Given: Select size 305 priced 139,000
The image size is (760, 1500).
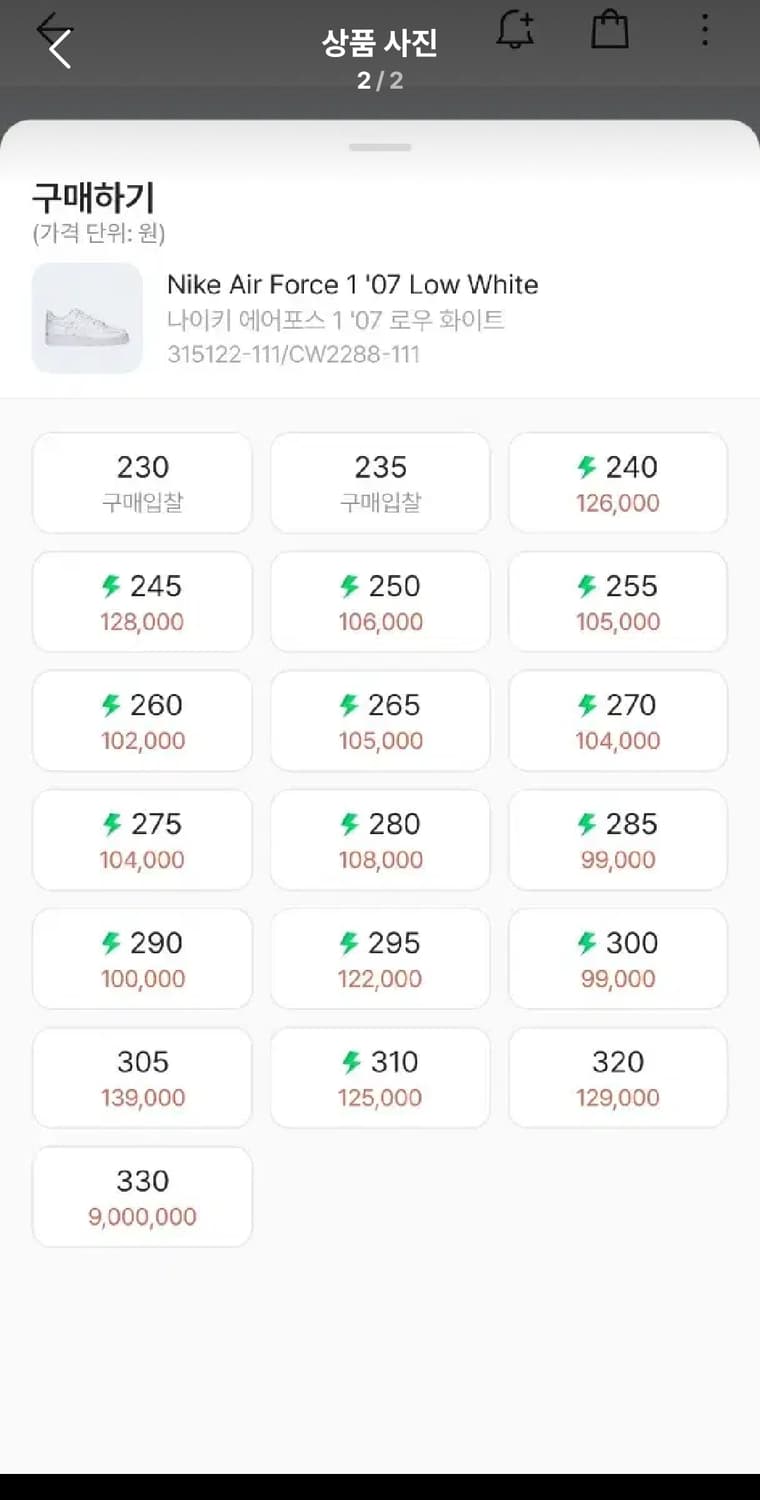Looking at the screenshot, I should click(142, 1078).
